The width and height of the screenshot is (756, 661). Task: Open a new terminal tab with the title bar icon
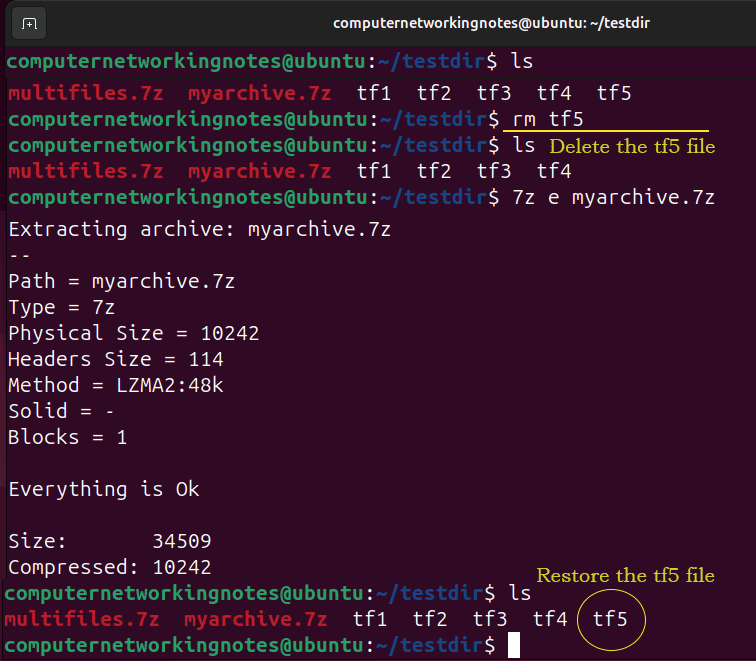coord(29,23)
